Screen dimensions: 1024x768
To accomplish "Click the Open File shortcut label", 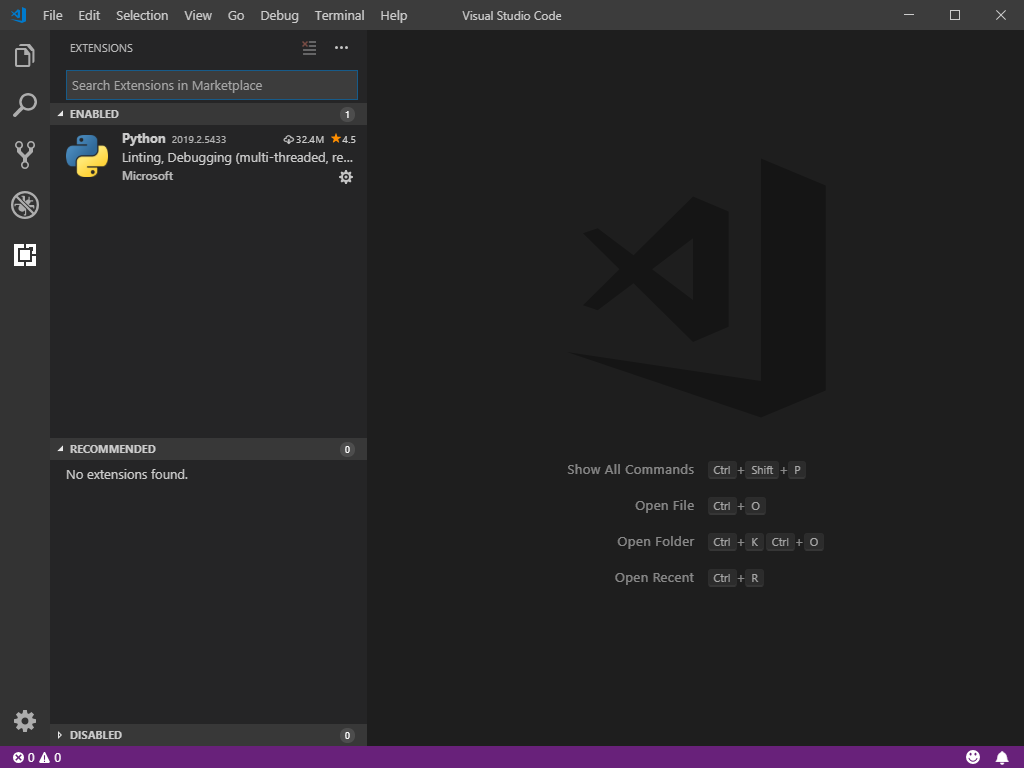I will tap(664, 505).
